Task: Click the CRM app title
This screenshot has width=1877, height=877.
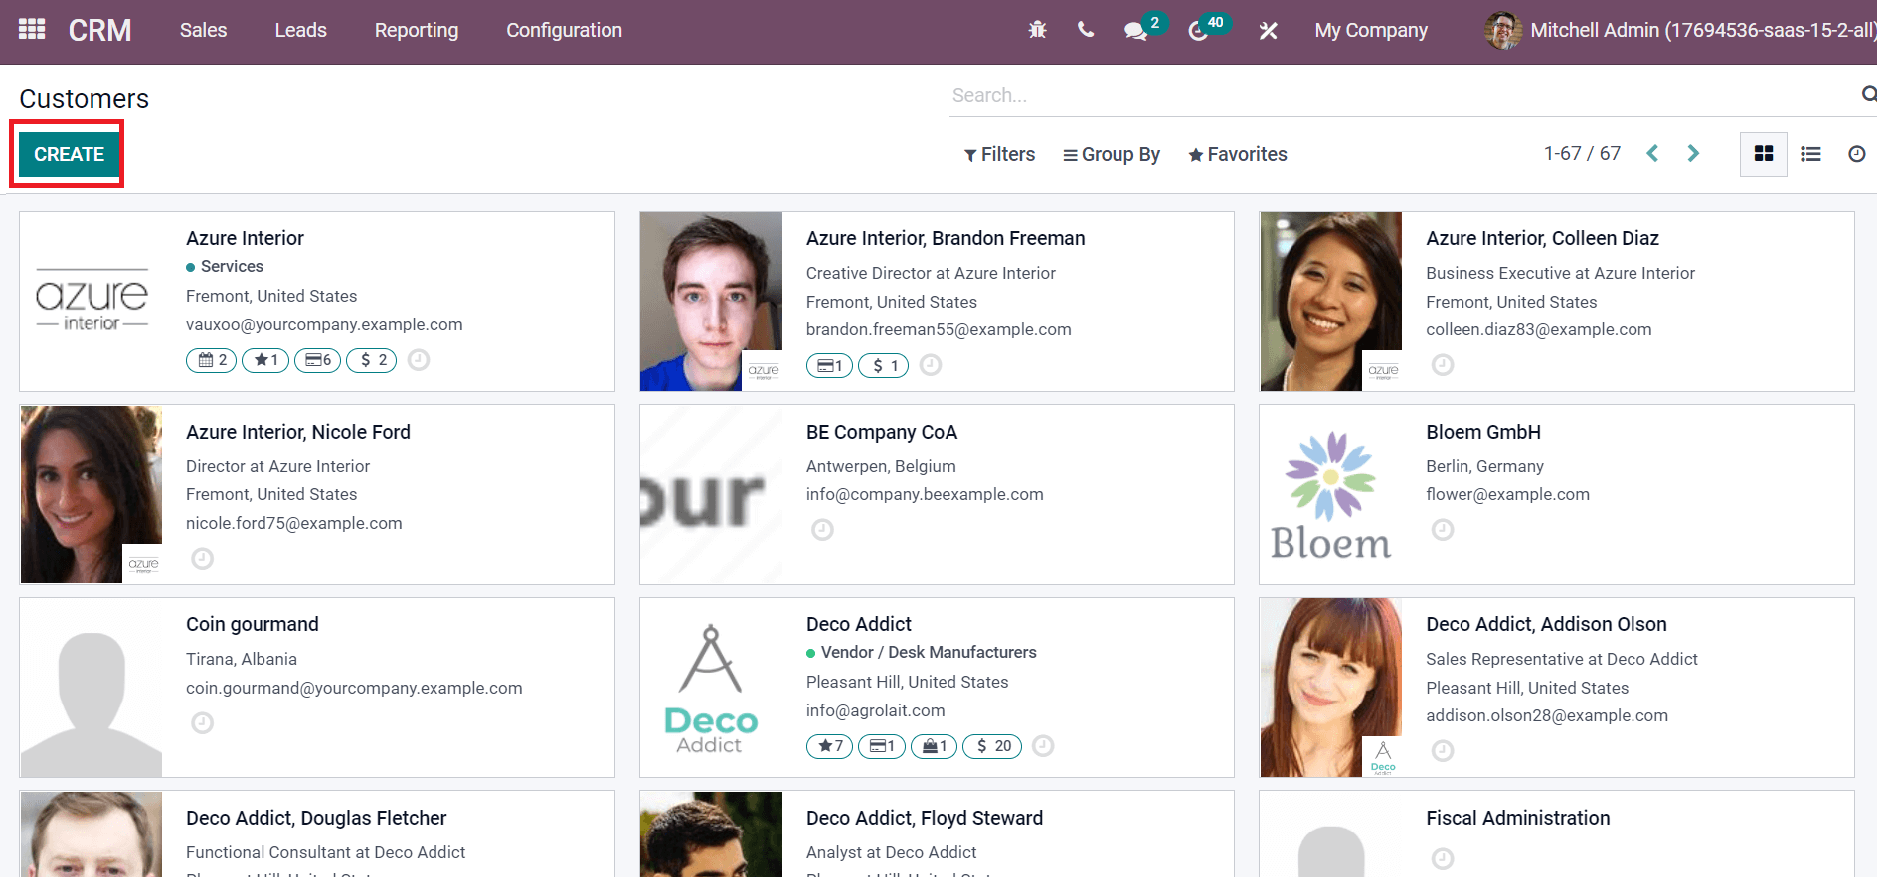Action: pos(100,30)
